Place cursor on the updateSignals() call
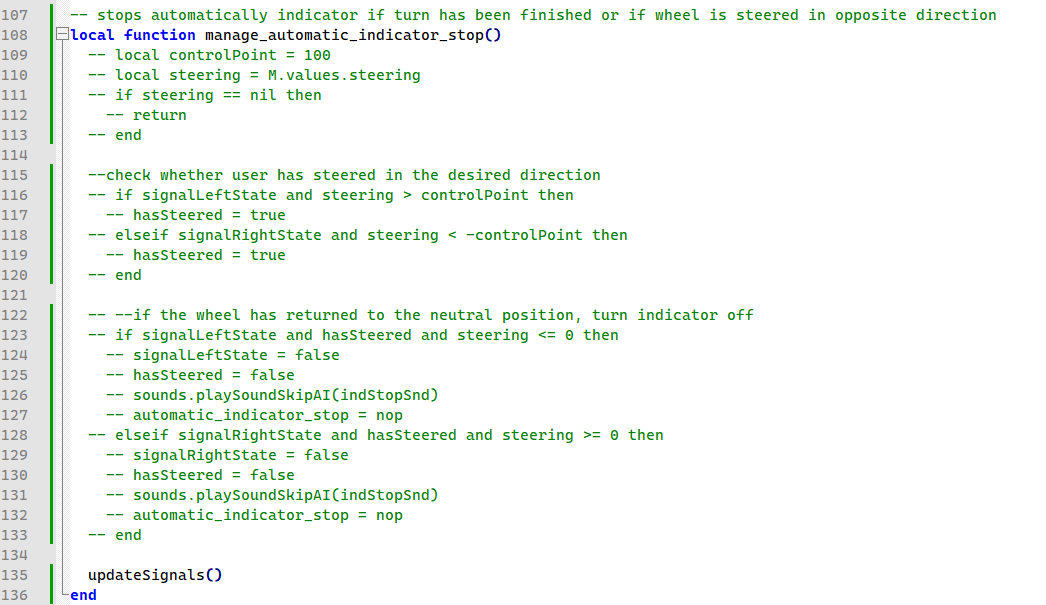 pos(154,575)
